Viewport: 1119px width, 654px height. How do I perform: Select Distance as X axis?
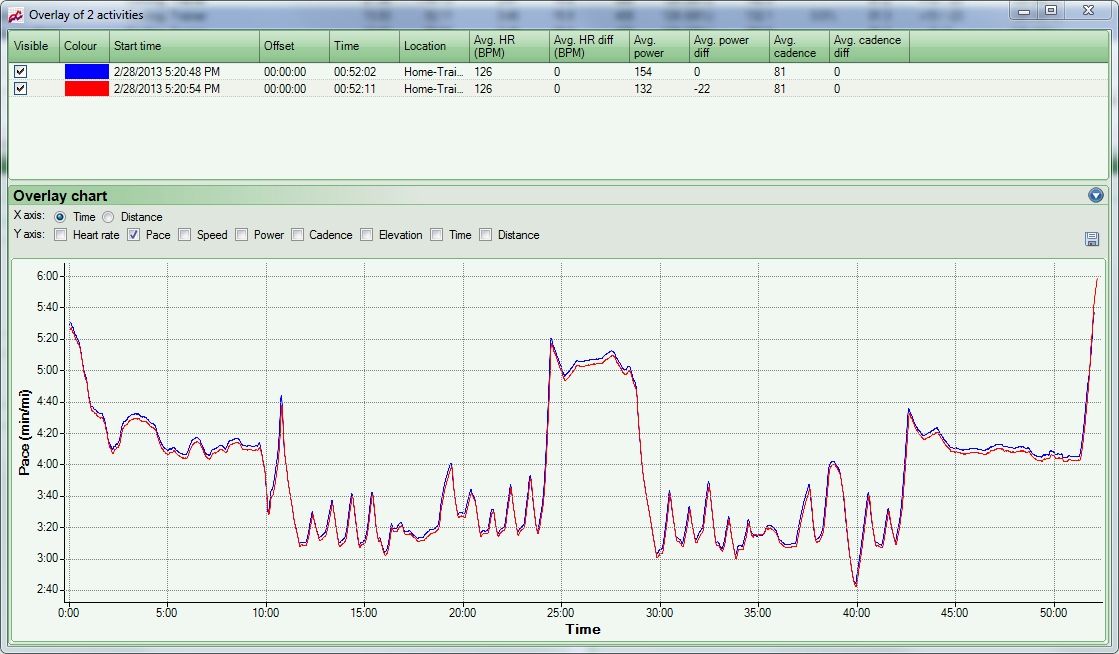click(x=108, y=217)
